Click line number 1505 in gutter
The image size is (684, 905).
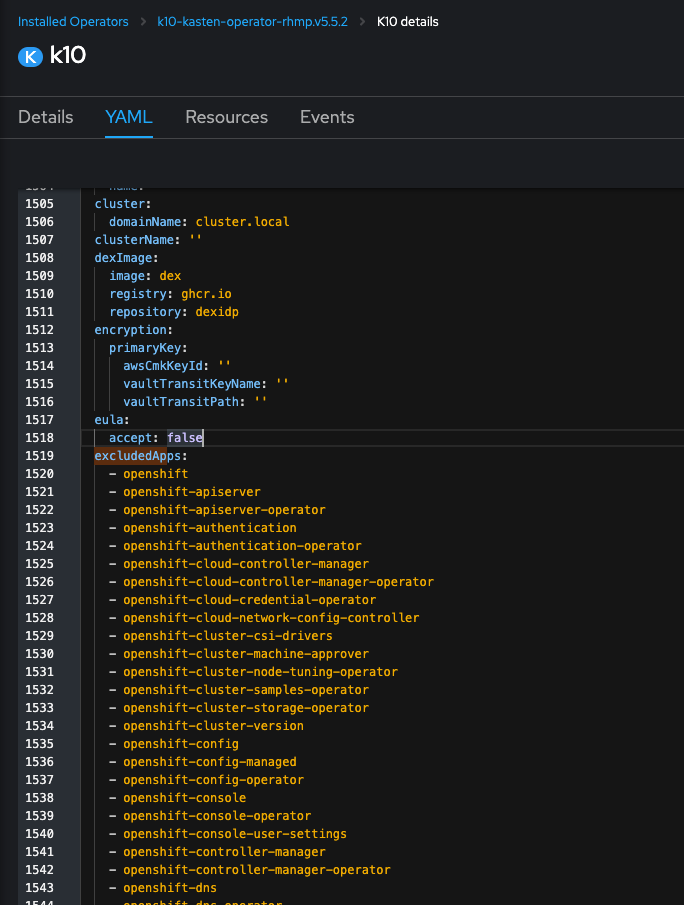pyautogui.click(x=39, y=204)
